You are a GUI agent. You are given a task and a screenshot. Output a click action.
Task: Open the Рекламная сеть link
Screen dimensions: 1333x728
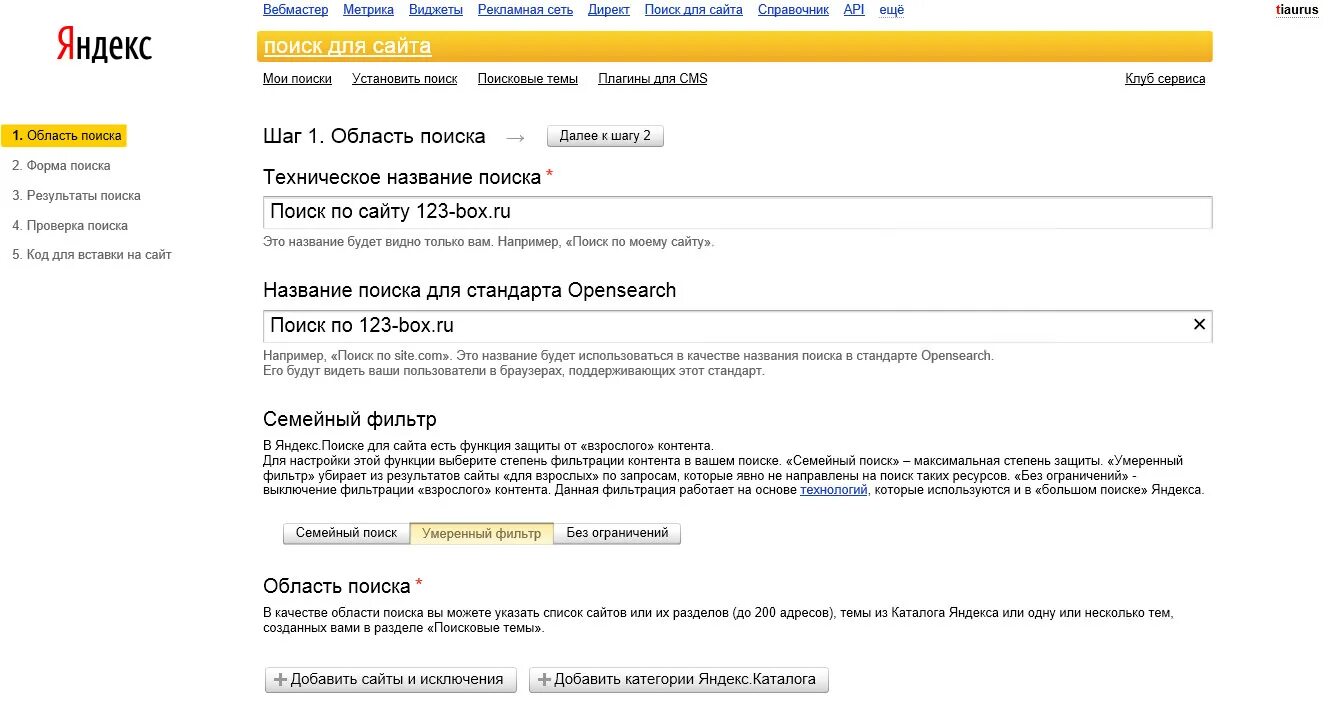pyautogui.click(x=526, y=10)
